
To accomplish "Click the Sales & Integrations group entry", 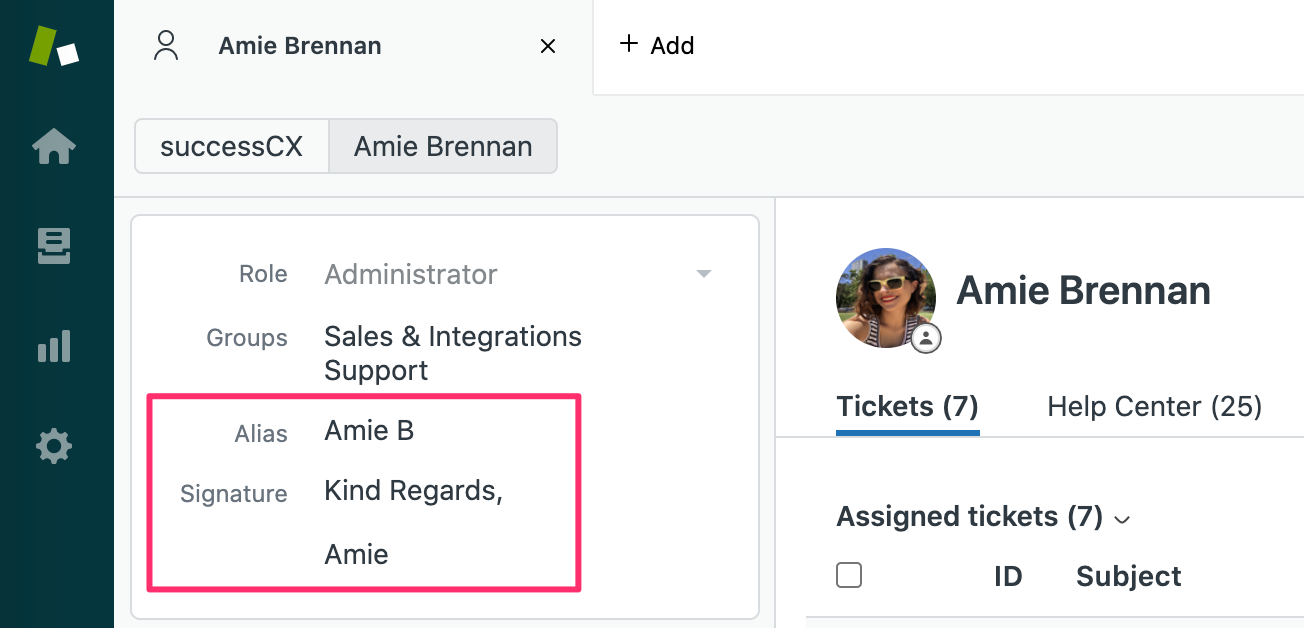I will pos(452,337).
